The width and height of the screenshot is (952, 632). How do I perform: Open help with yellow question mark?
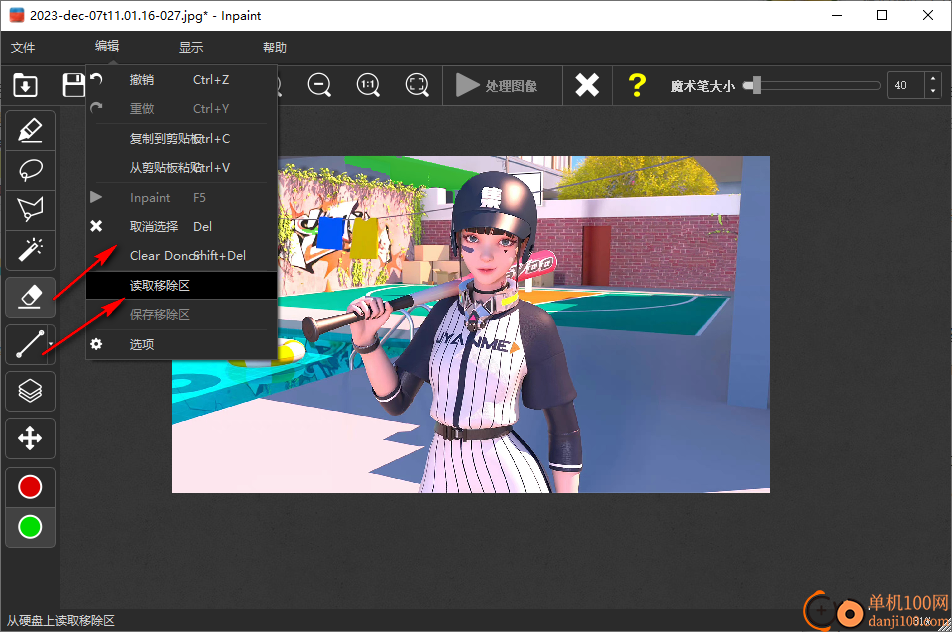pyautogui.click(x=637, y=85)
